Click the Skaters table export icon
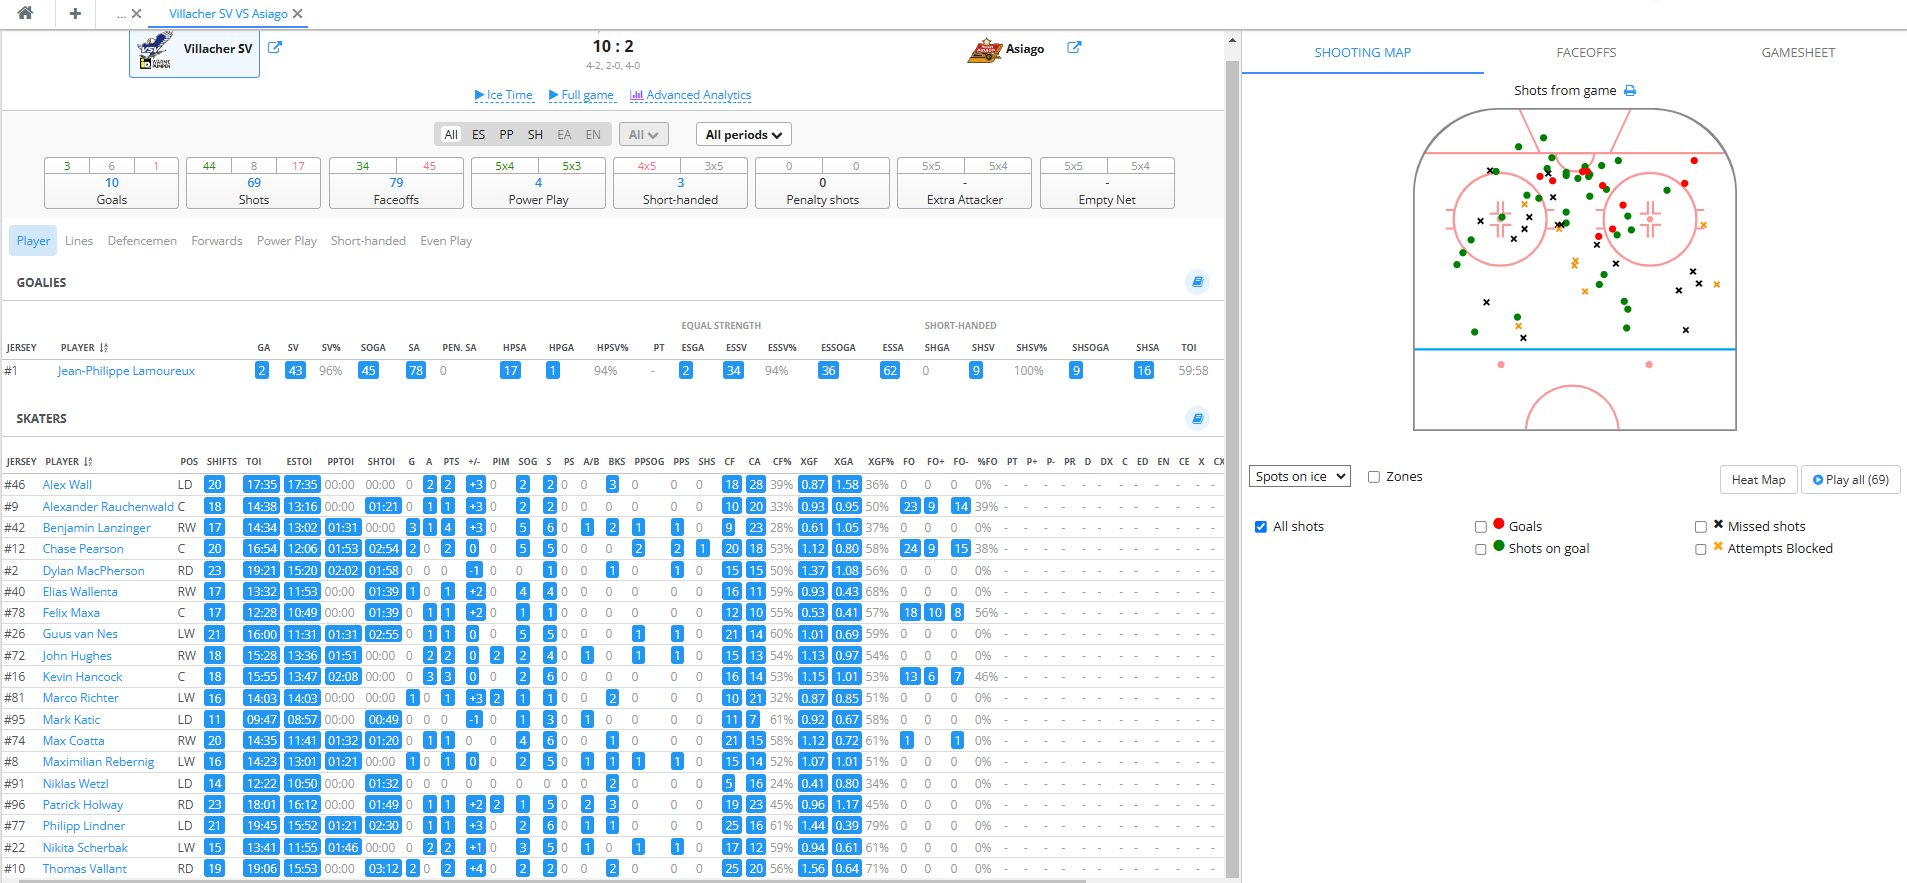1907x883 pixels. click(1197, 418)
